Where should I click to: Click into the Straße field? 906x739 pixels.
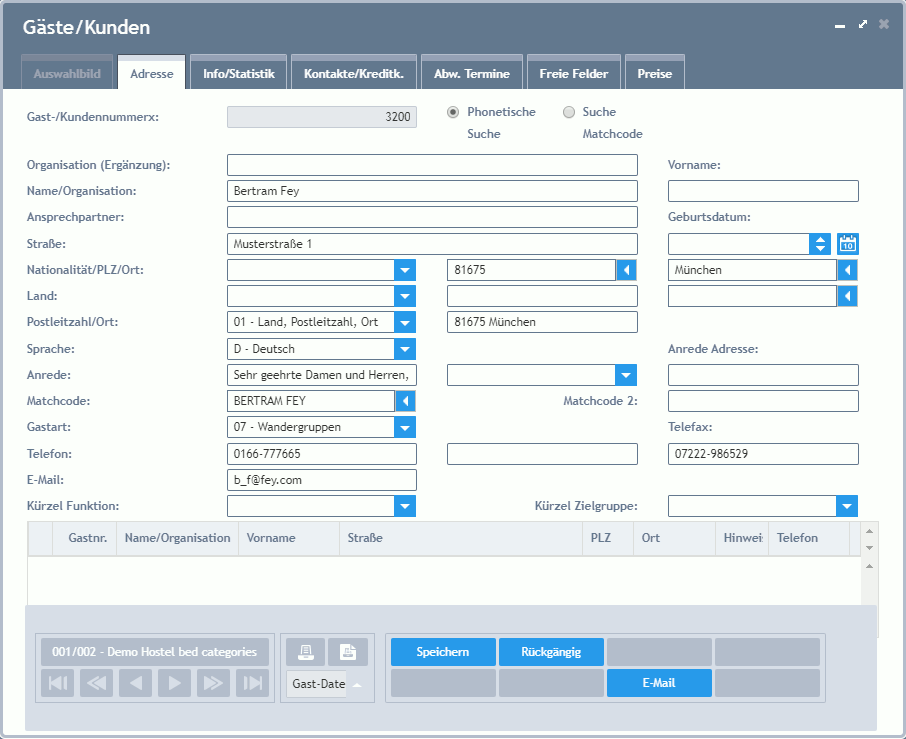pos(432,244)
